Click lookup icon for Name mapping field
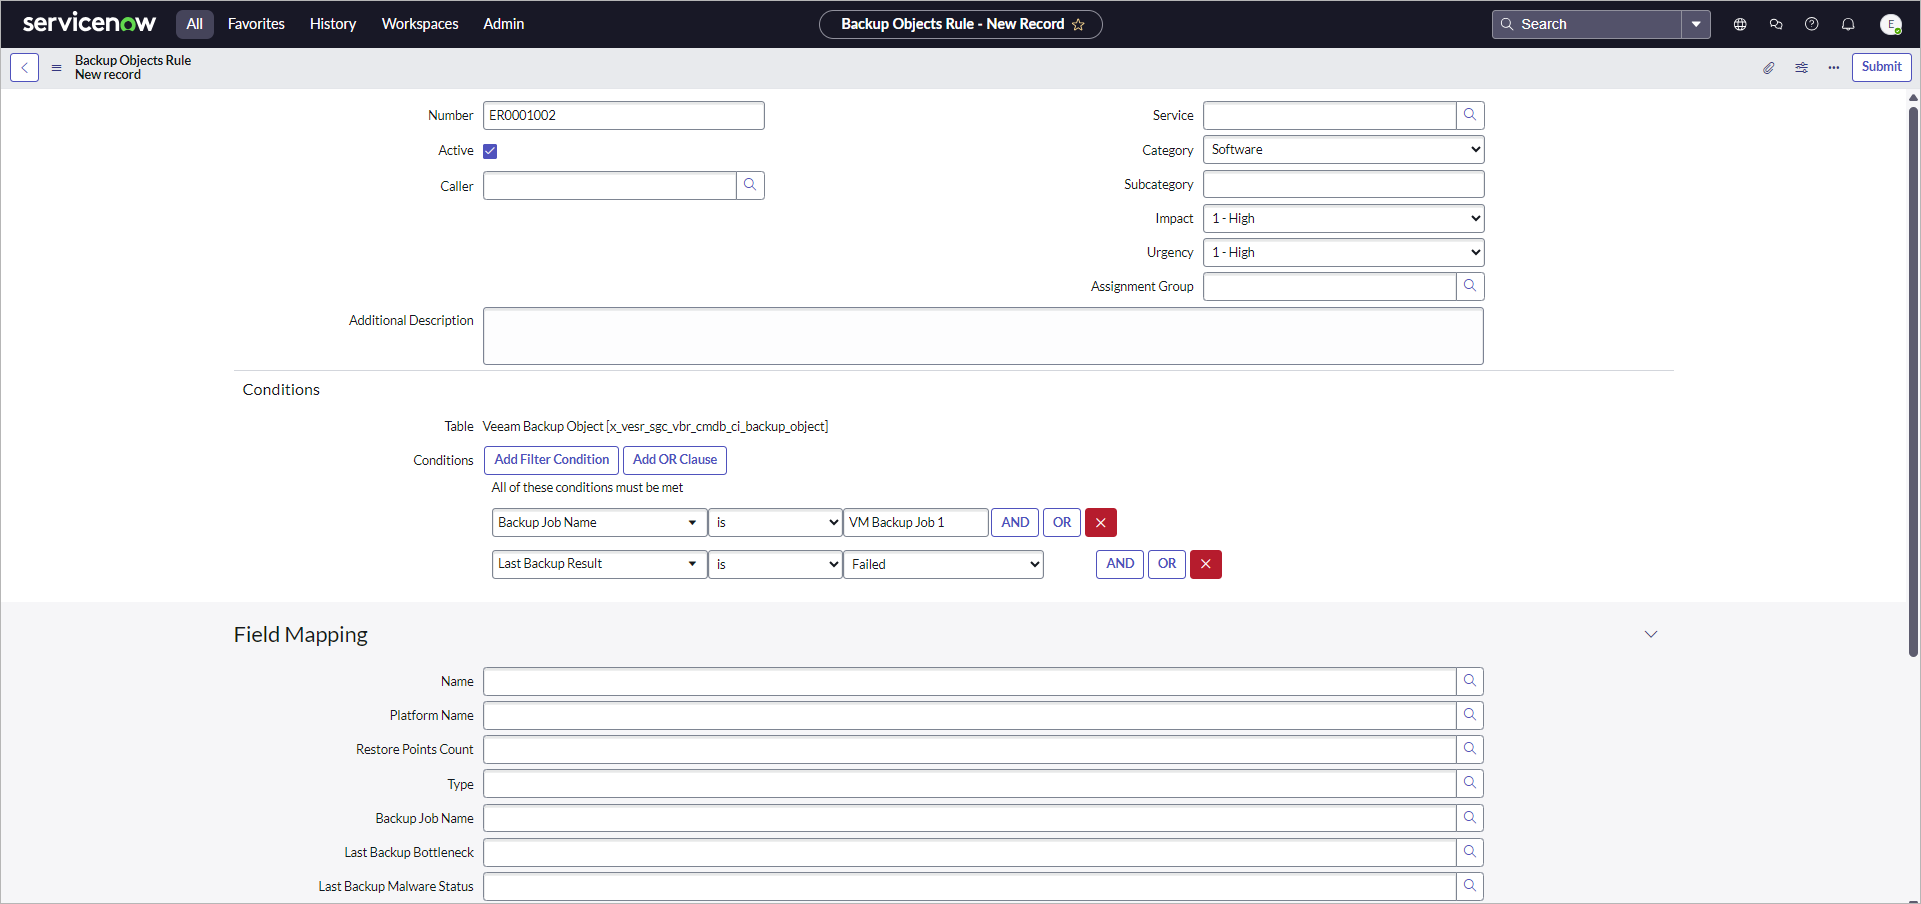This screenshot has height=904, width=1921. tap(1470, 681)
